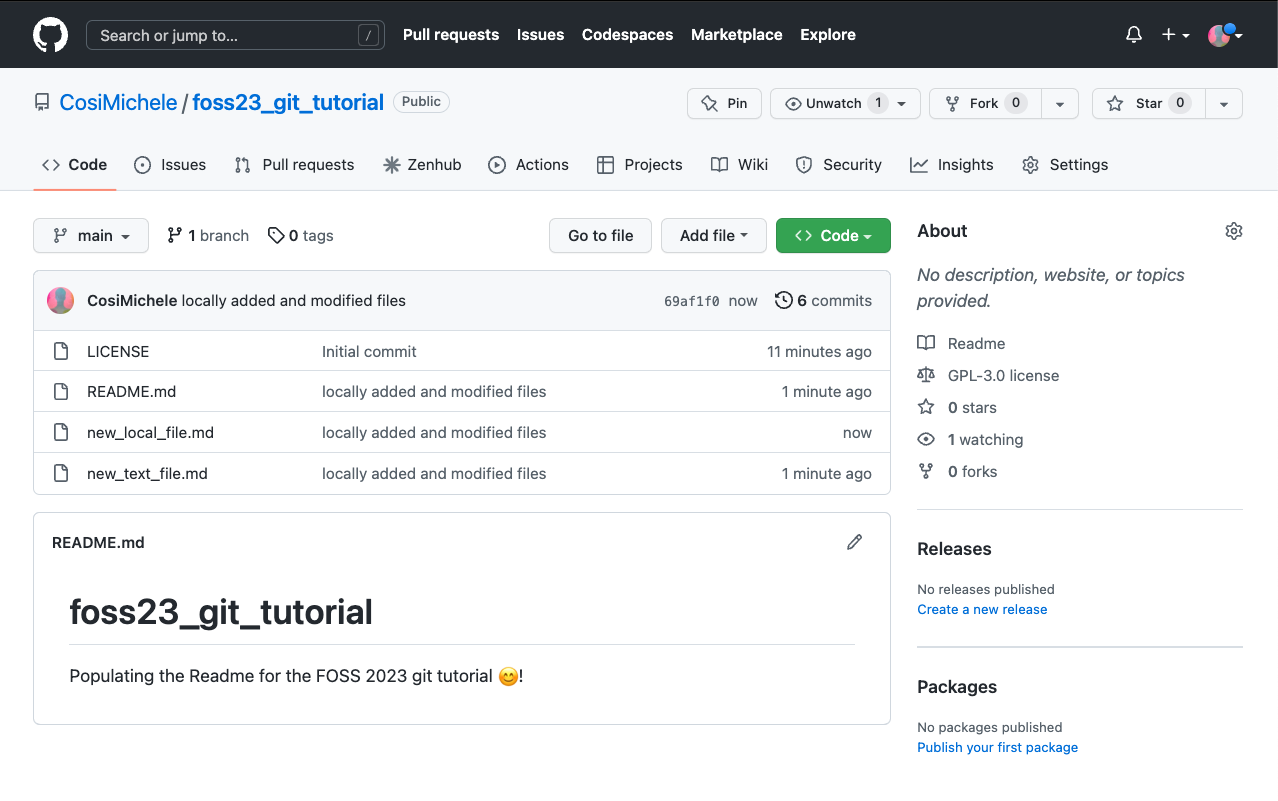The height and width of the screenshot is (801, 1278).
Task: Click the Initial commit message link
Action: (369, 352)
